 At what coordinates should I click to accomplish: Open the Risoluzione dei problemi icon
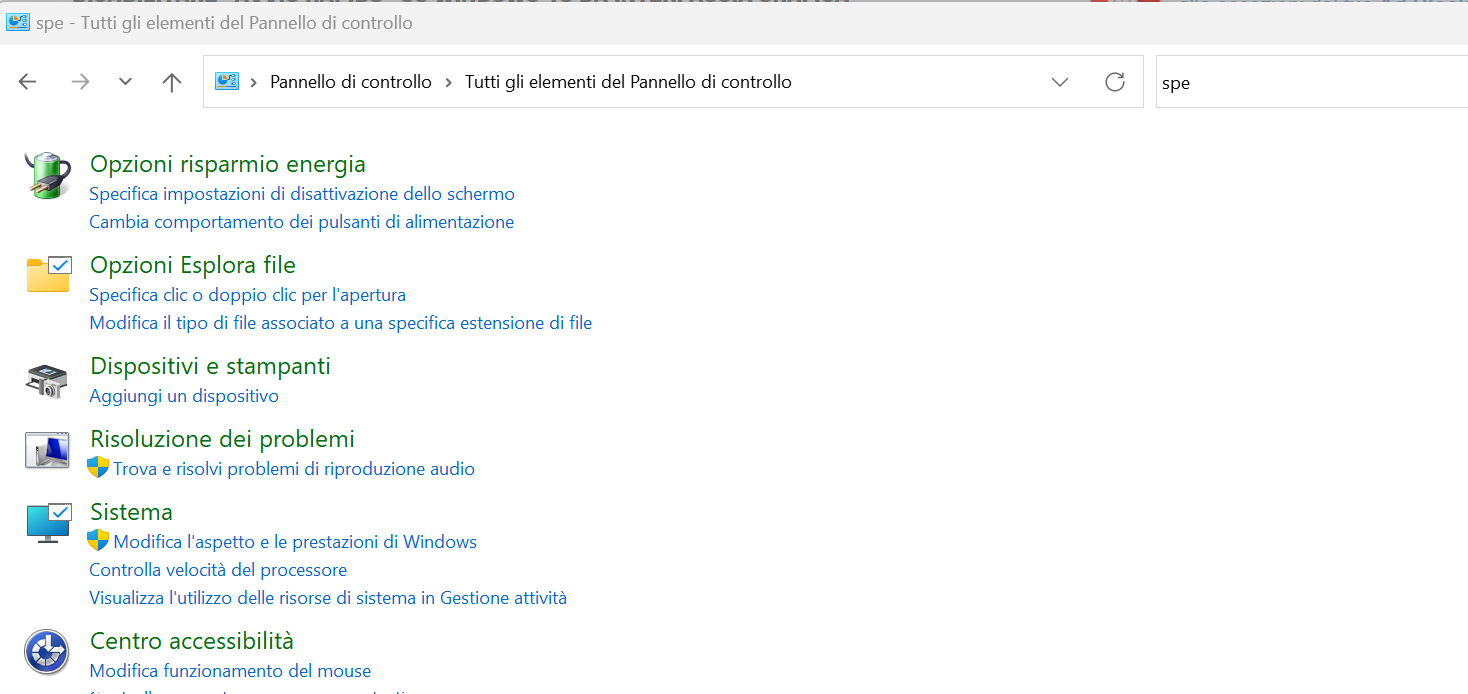tap(47, 451)
